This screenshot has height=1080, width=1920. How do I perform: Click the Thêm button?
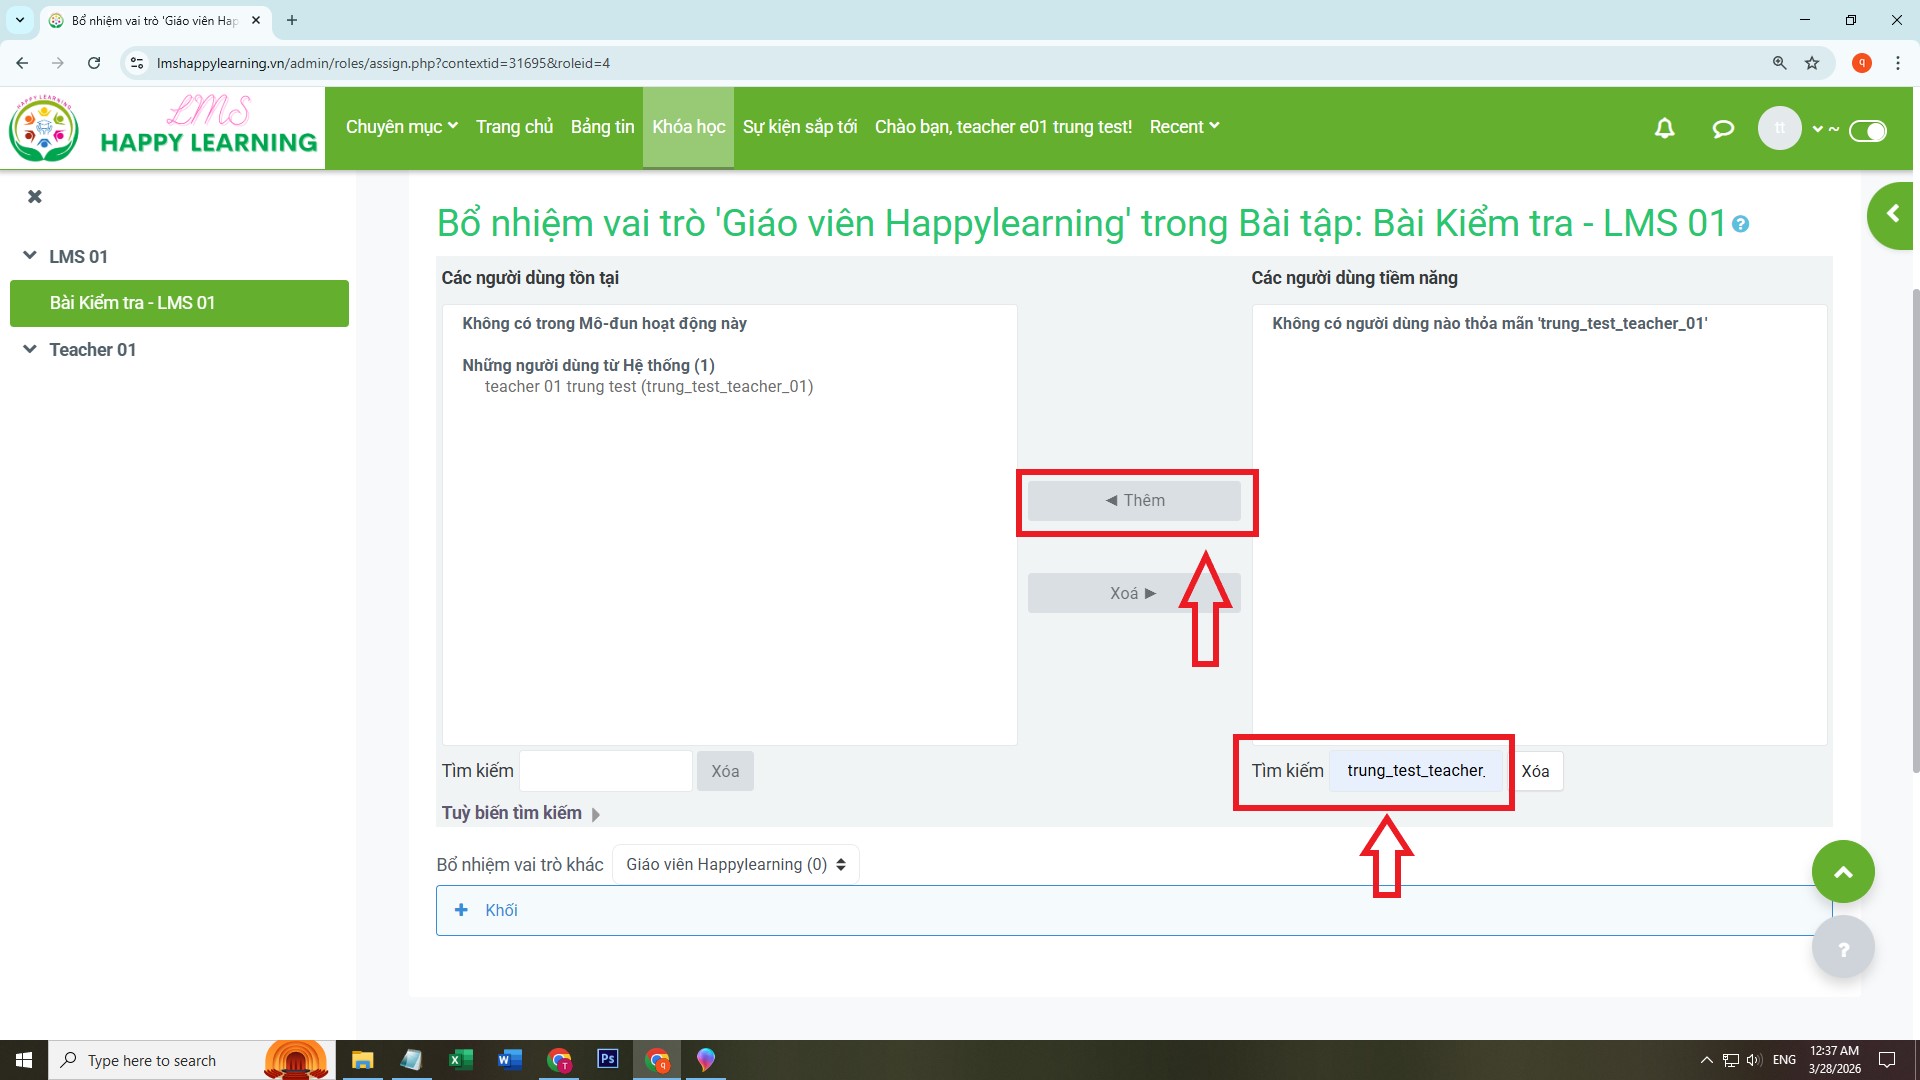click(x=1134, y=500)
